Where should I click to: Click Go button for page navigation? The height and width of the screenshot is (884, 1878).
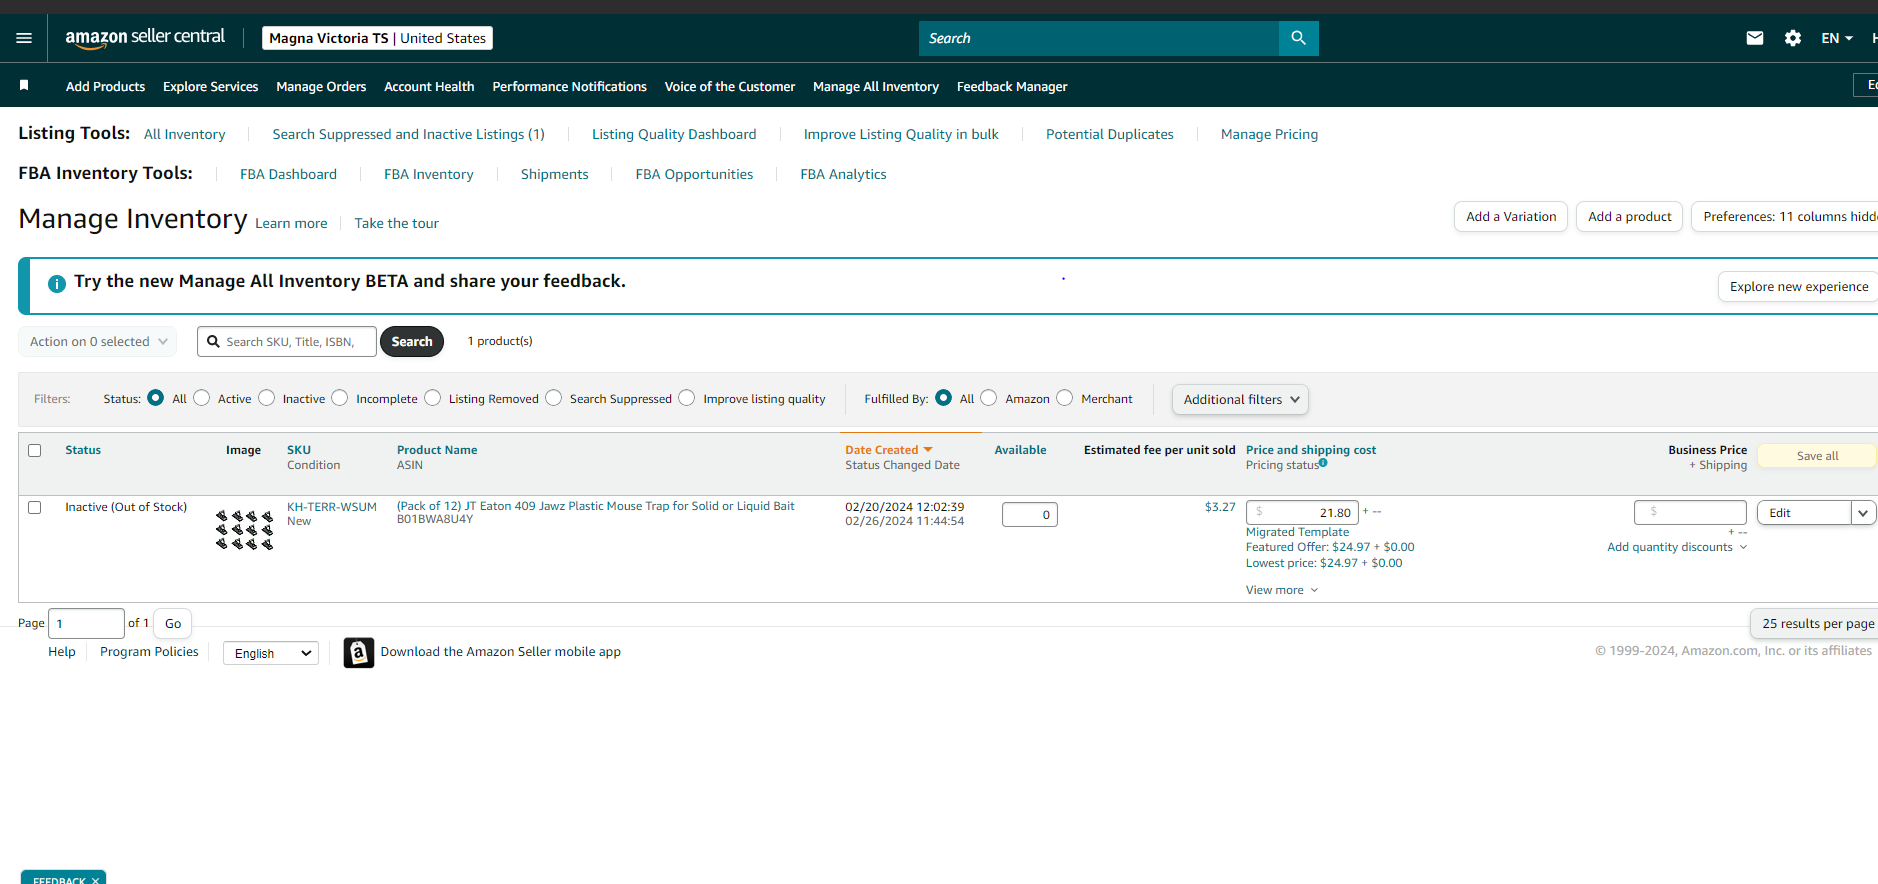[173, 623]
